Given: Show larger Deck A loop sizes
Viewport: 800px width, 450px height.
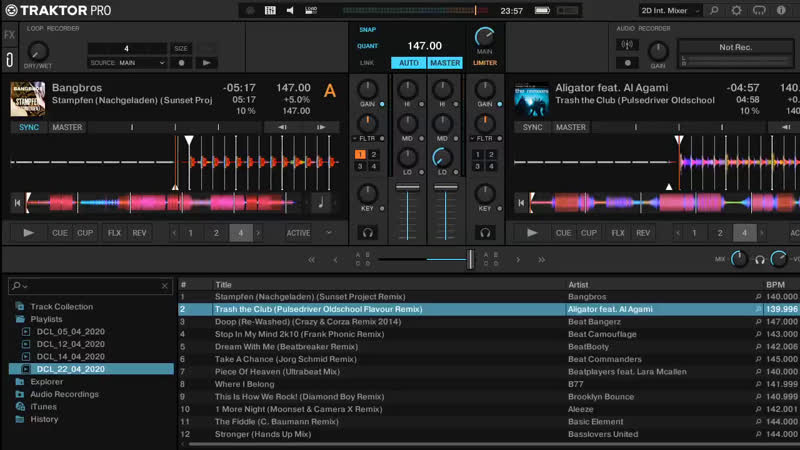Looking at the screenshot, I should coord(258,233).
